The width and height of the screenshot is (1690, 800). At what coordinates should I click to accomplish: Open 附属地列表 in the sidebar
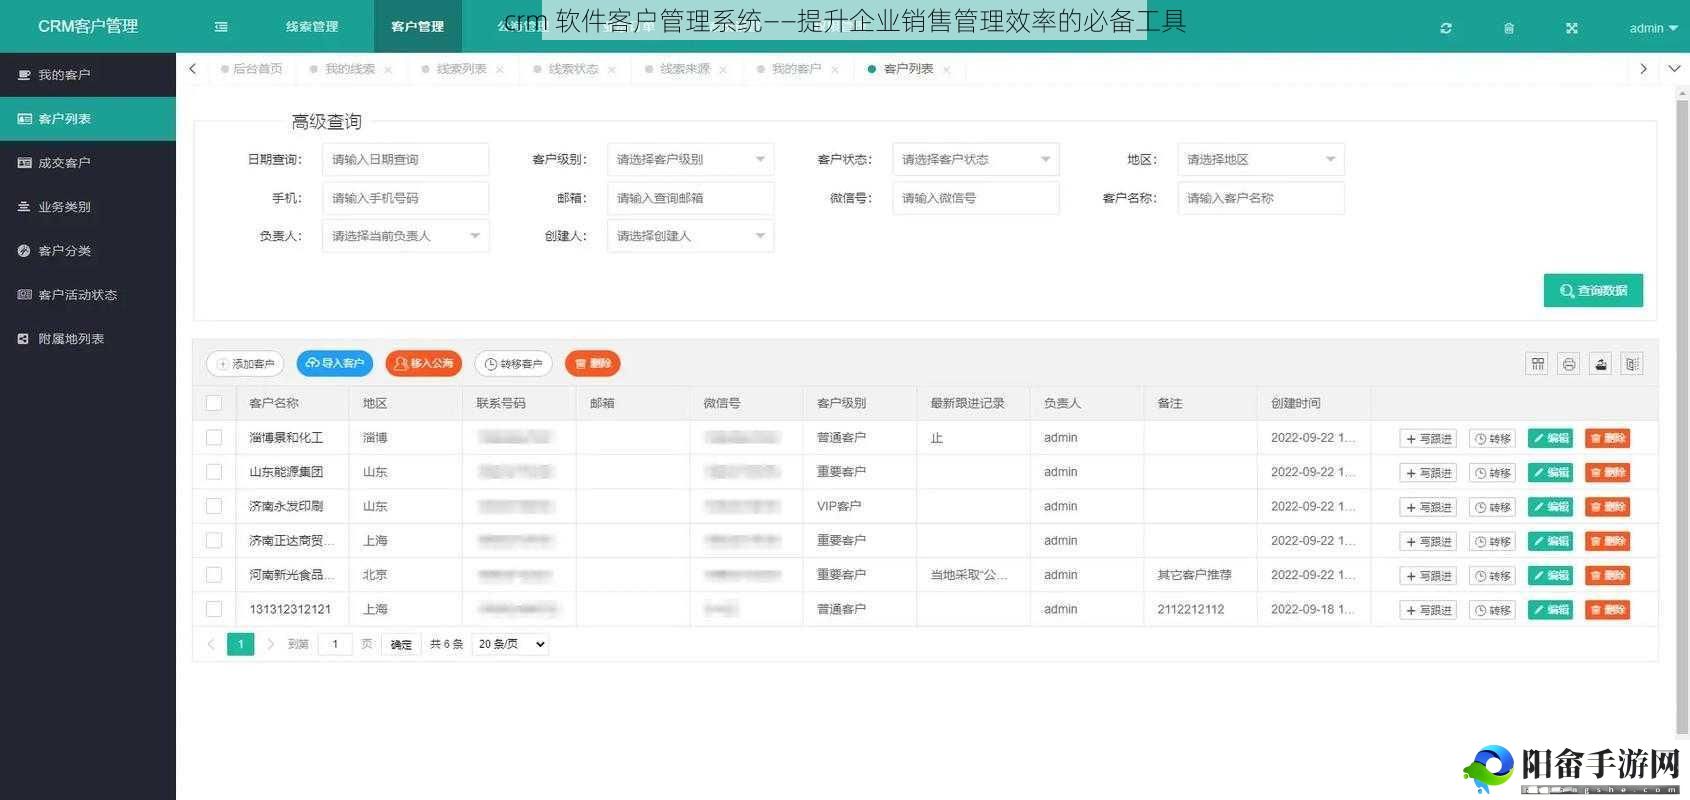[88, 339]
